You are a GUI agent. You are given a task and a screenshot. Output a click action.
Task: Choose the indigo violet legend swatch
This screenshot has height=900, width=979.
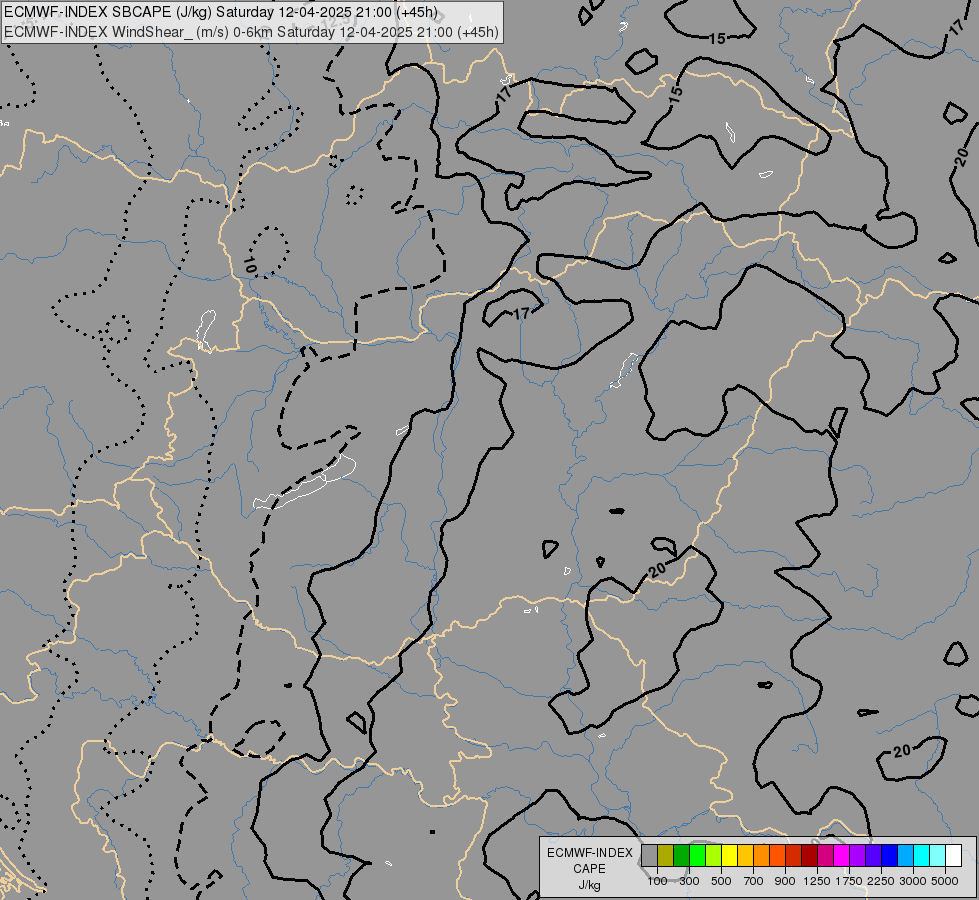(873, 856)
